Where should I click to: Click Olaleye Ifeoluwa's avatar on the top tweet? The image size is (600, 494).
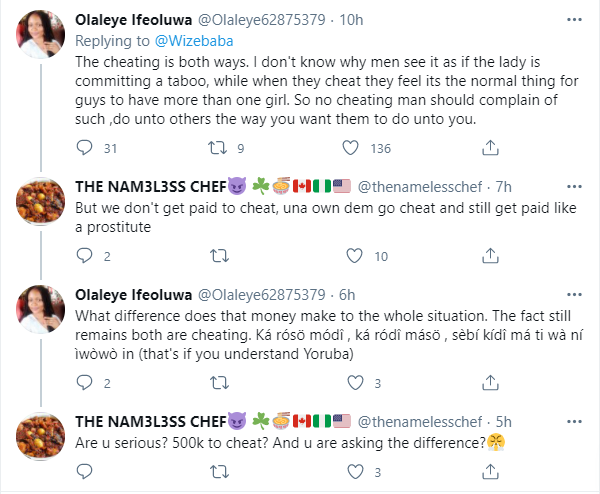pos(40,35)
